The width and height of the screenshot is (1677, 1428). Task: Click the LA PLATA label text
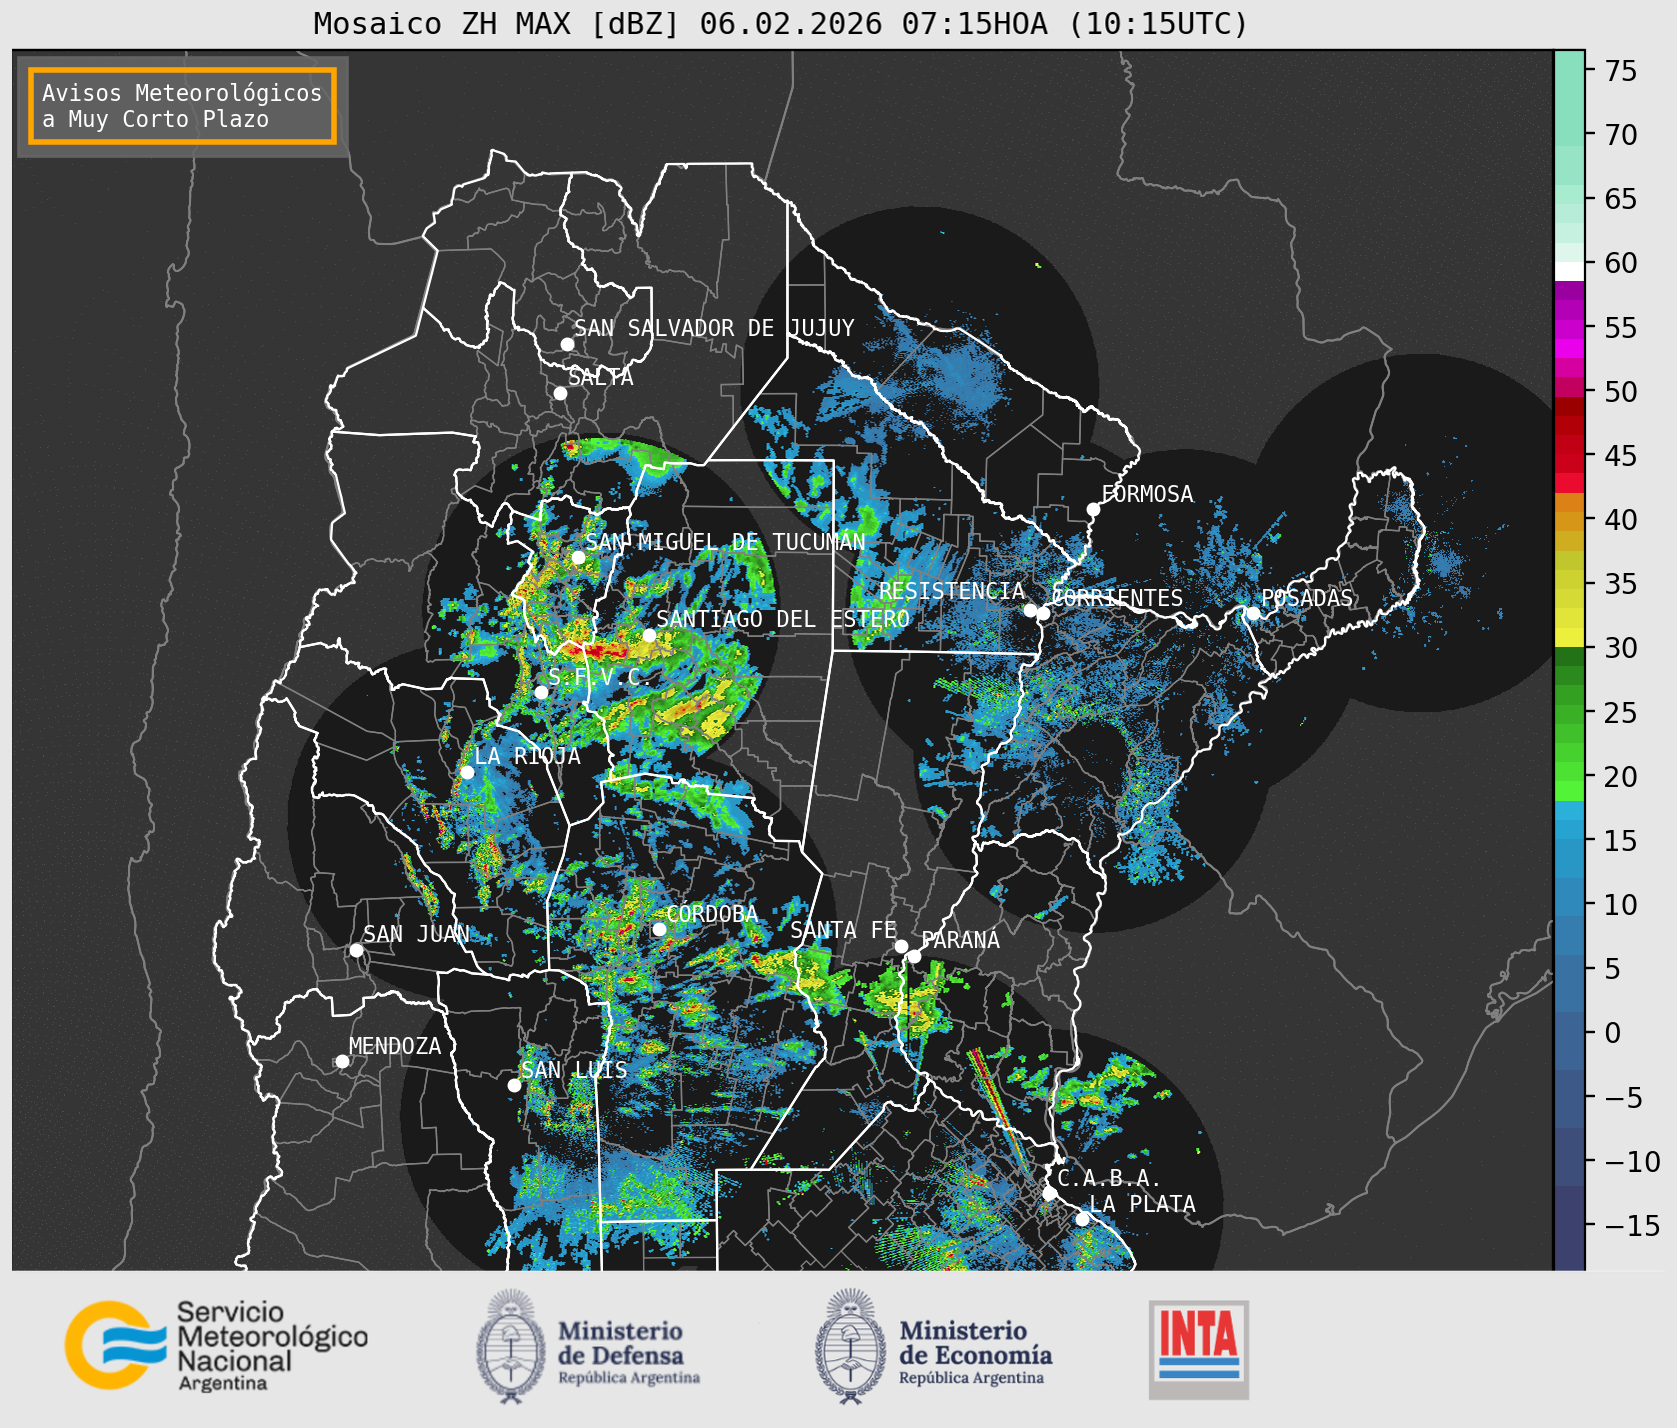click(x=1142, y=1204)
